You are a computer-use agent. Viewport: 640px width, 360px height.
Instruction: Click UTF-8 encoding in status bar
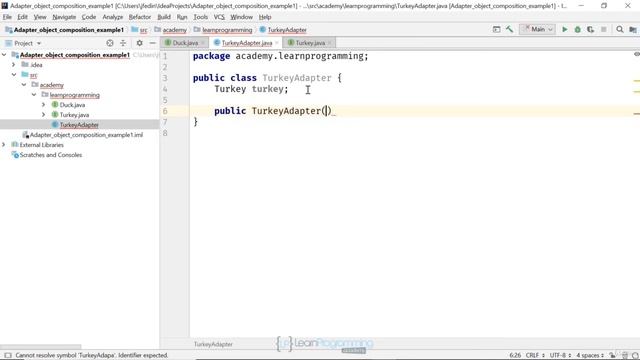click(560, 355)
